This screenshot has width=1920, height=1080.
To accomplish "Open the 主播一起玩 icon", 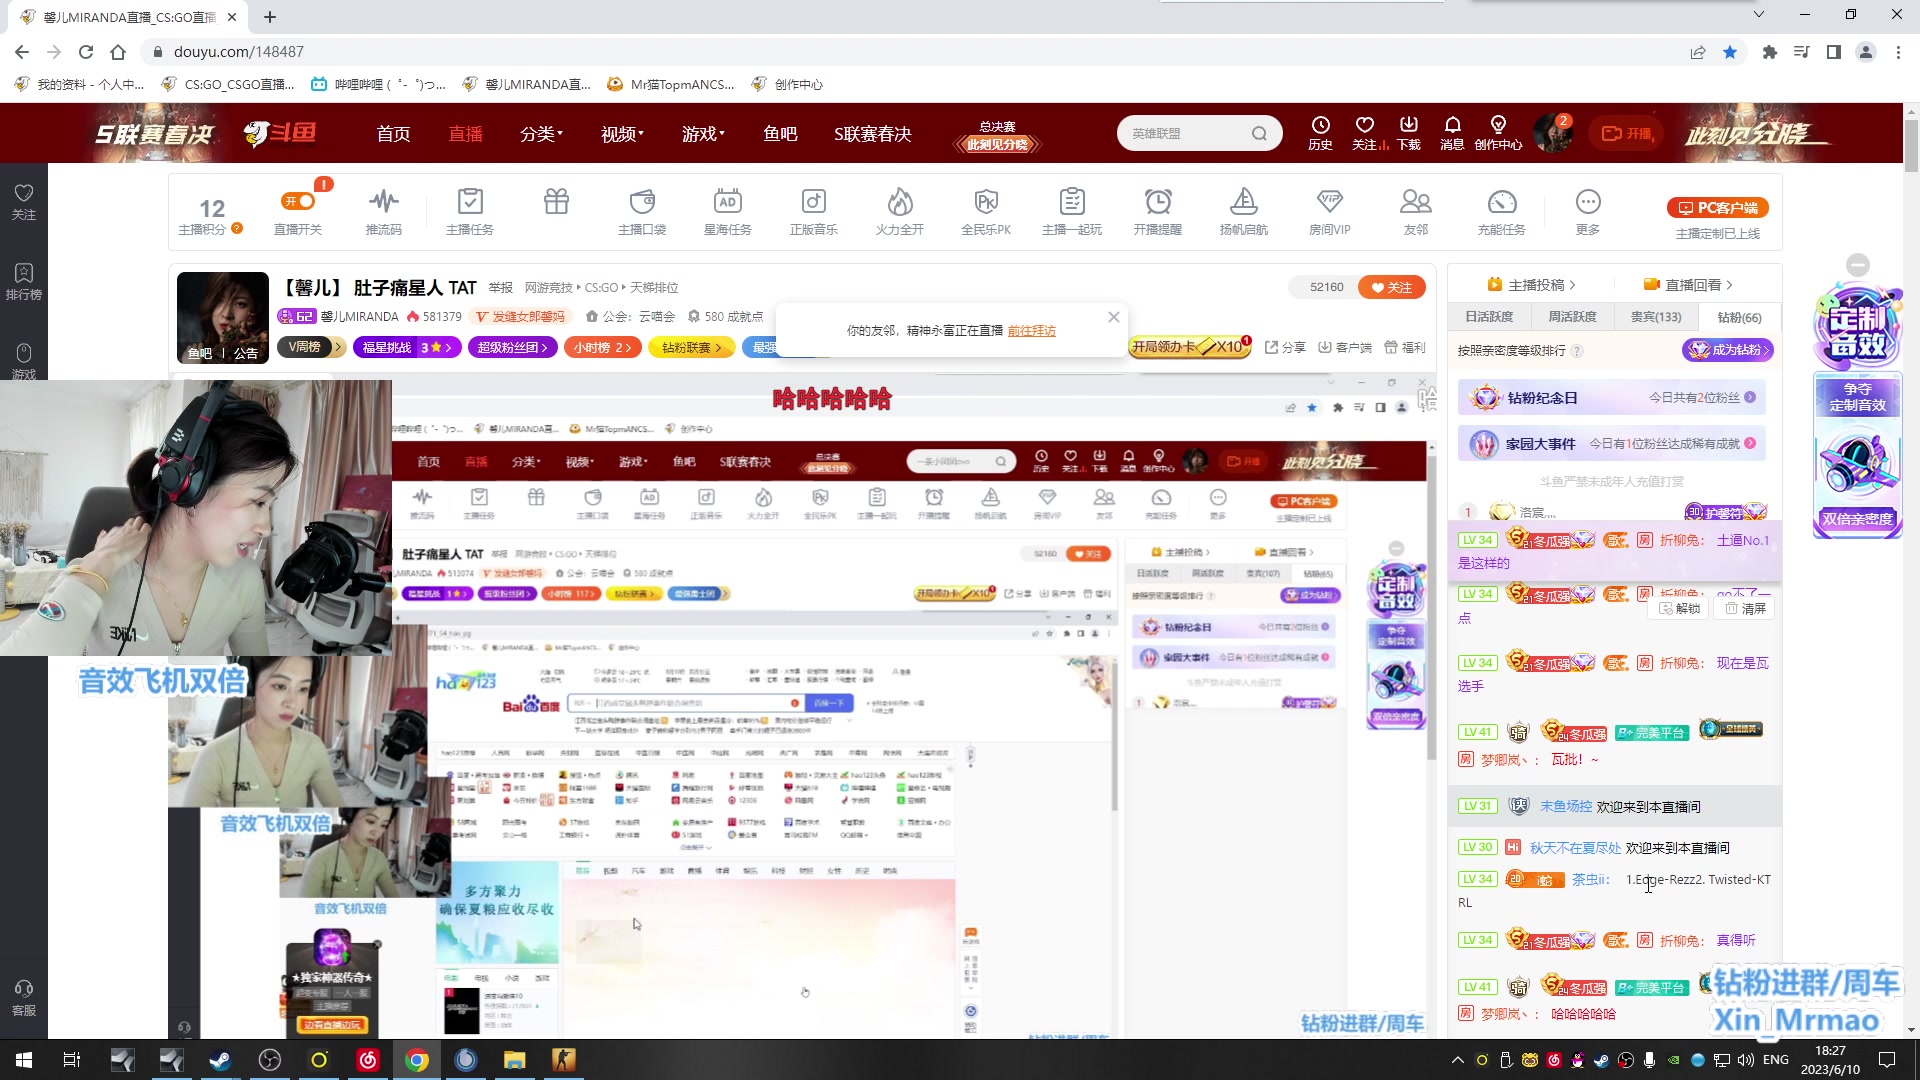I will [x=1072, y=202].
